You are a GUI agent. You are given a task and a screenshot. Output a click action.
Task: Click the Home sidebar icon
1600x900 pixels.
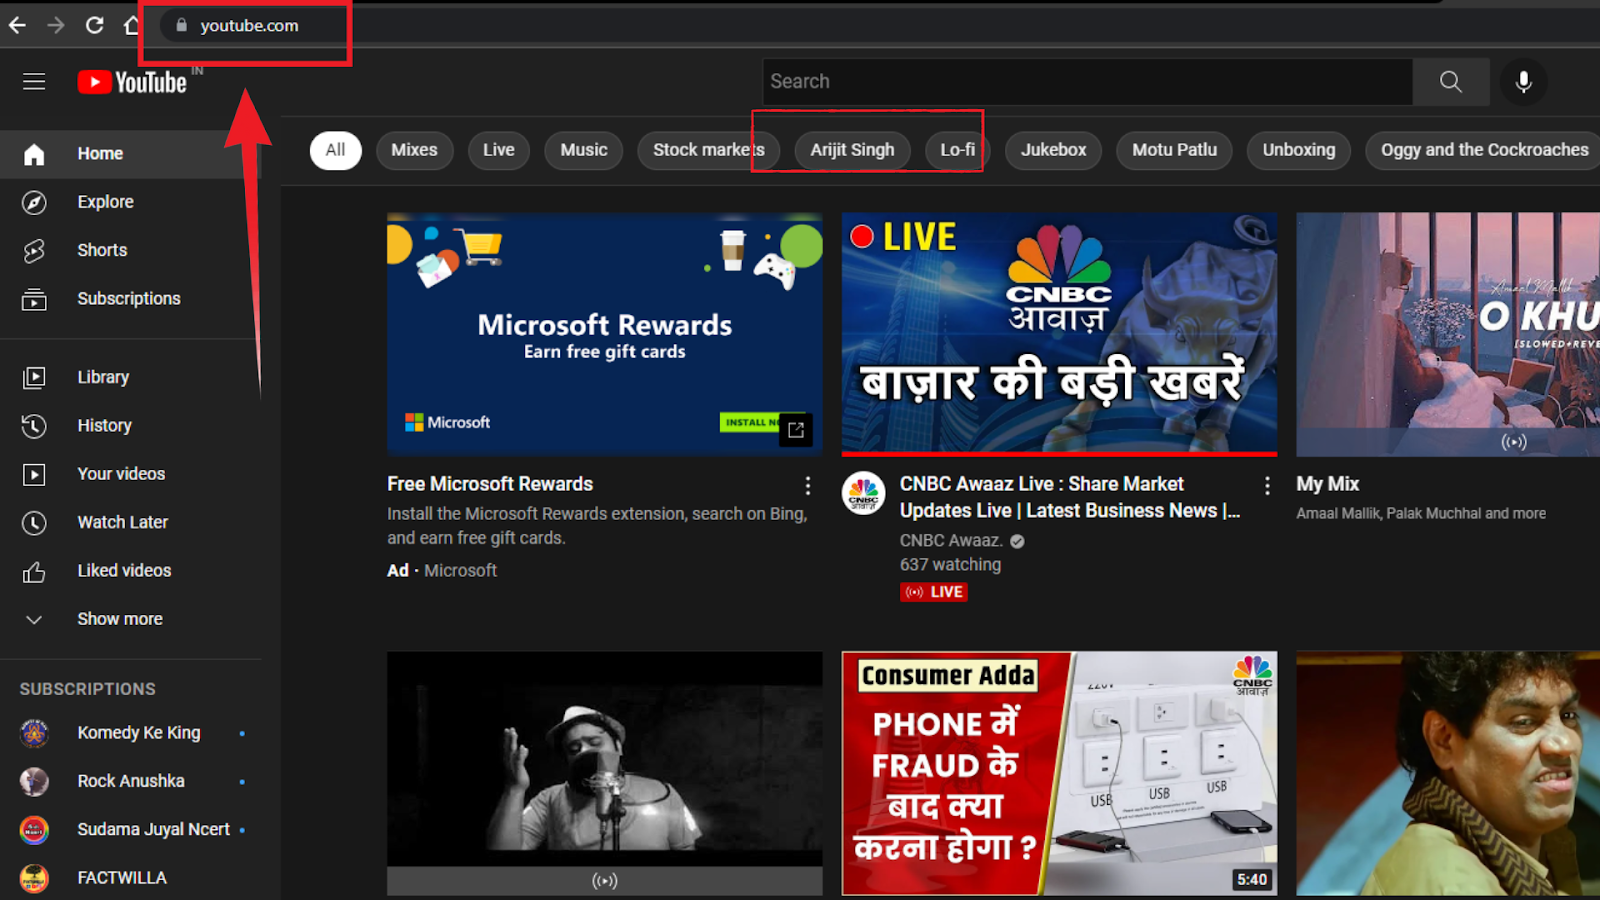tap(34, 154)
